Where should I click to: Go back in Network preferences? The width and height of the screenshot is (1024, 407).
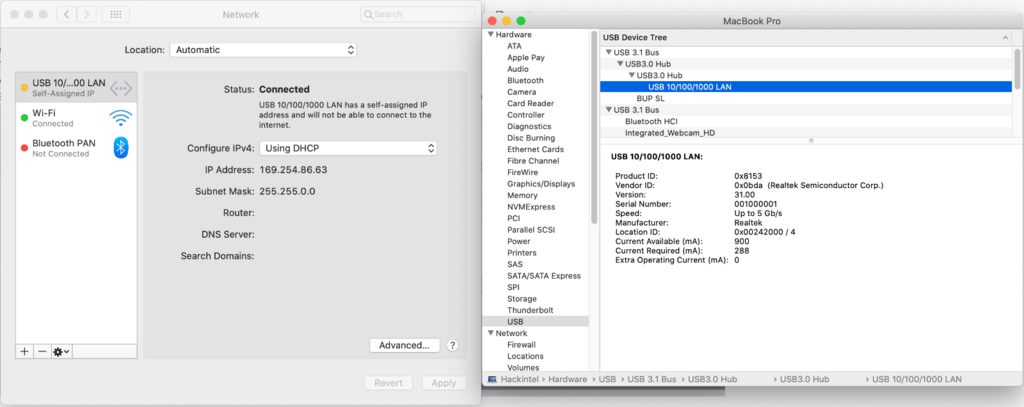[67, 14]
